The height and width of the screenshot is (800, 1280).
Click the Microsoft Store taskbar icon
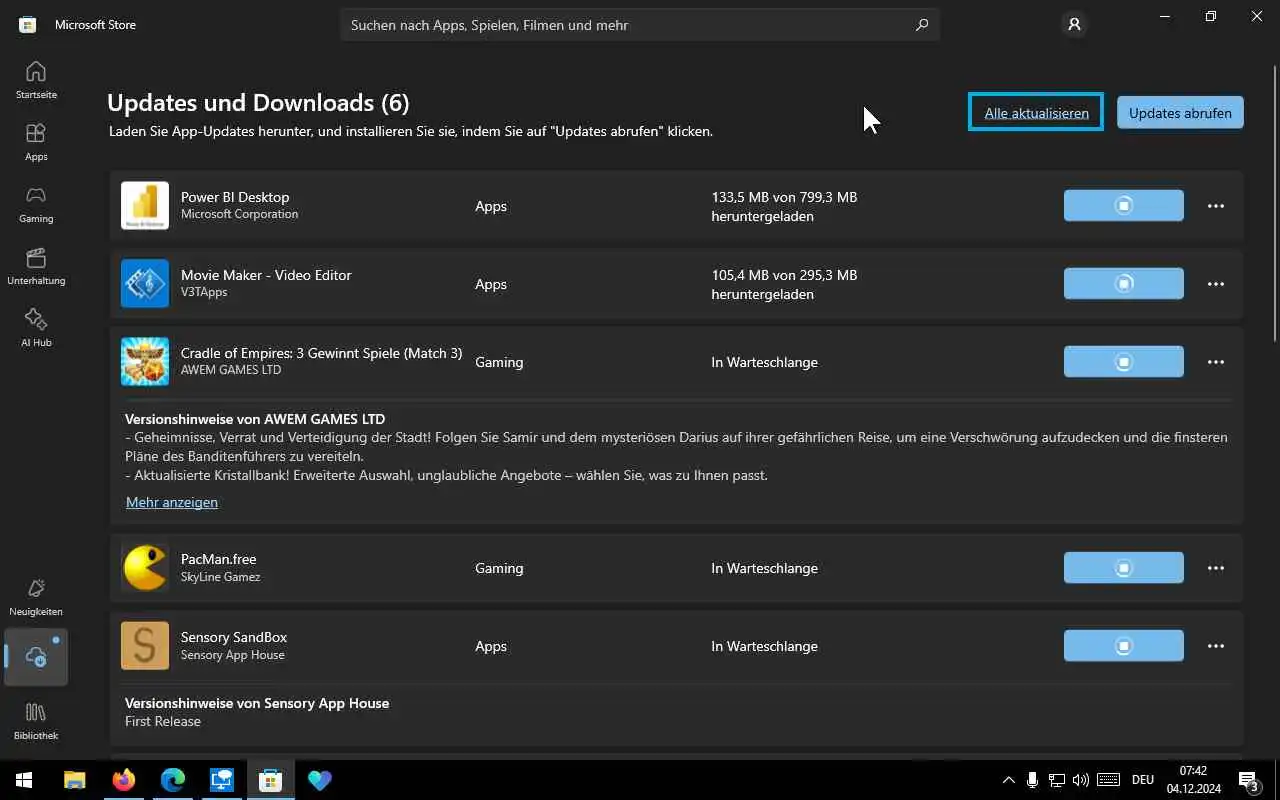point(270,780)
